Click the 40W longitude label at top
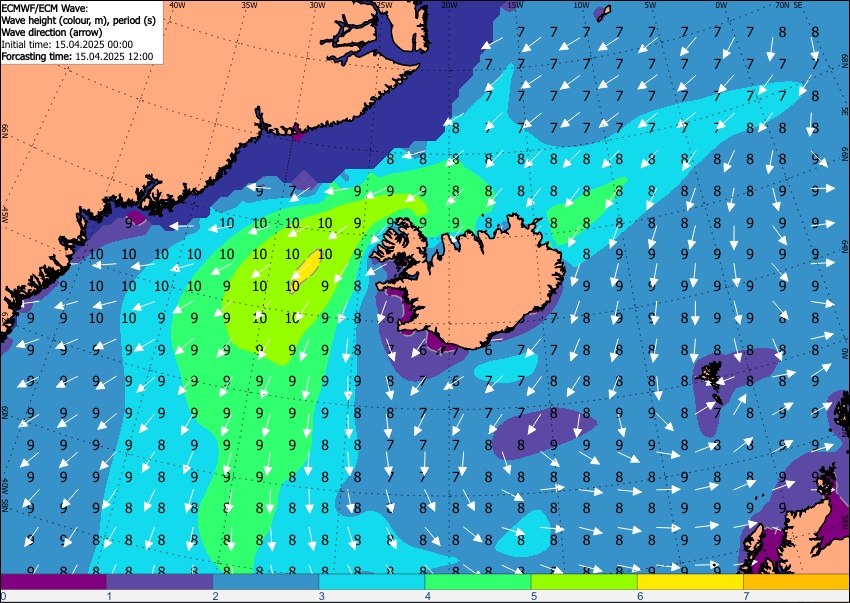 click(x=177, y=5)
